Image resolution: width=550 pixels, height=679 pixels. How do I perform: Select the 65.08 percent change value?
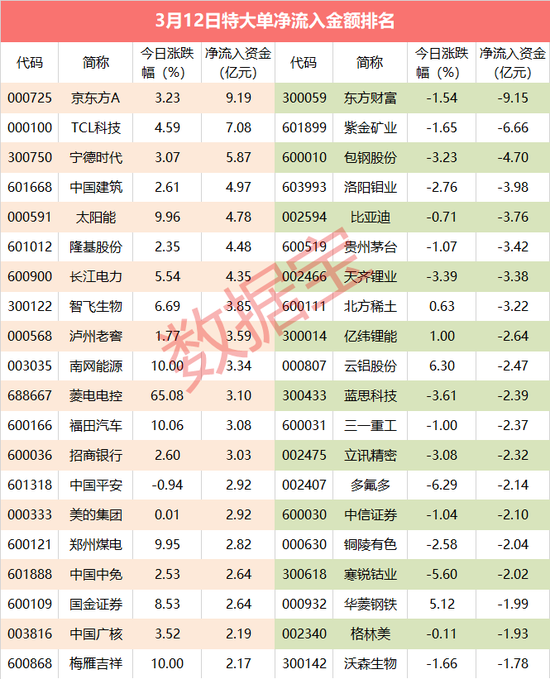click(x=167, y=395)
